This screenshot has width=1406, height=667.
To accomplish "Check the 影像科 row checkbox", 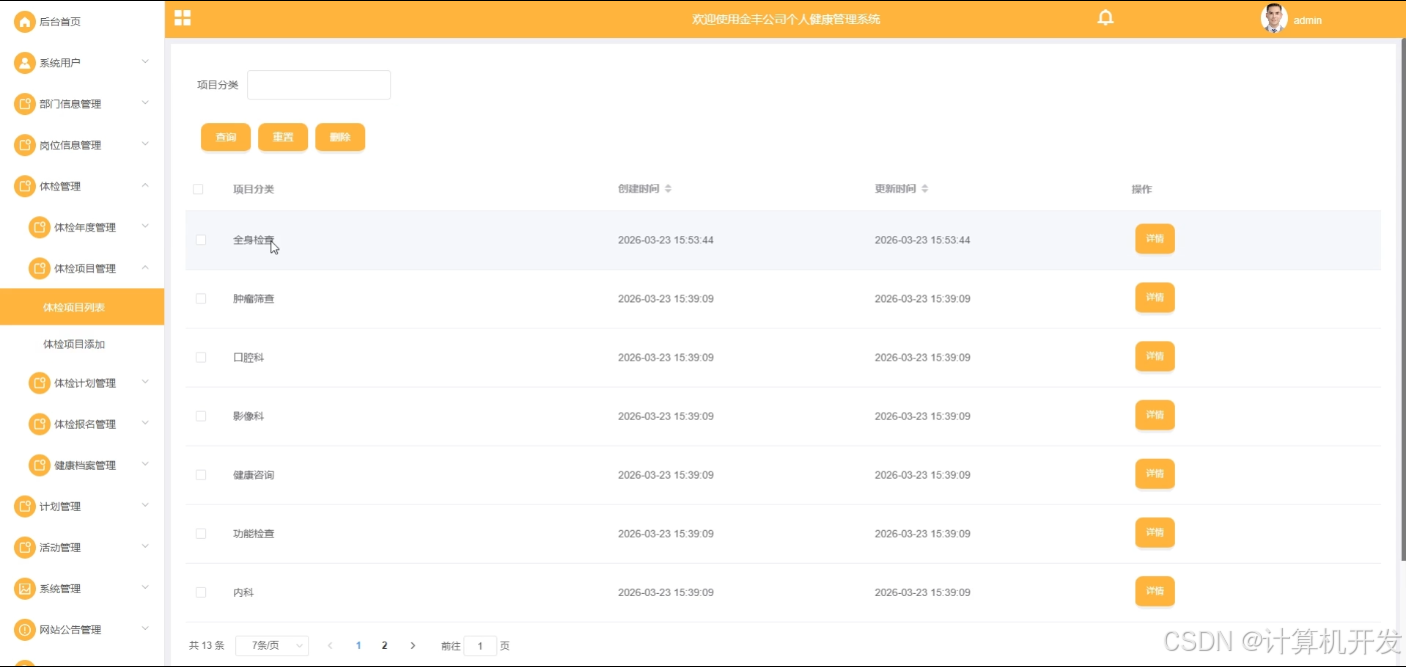I will (x=201, y=416).
